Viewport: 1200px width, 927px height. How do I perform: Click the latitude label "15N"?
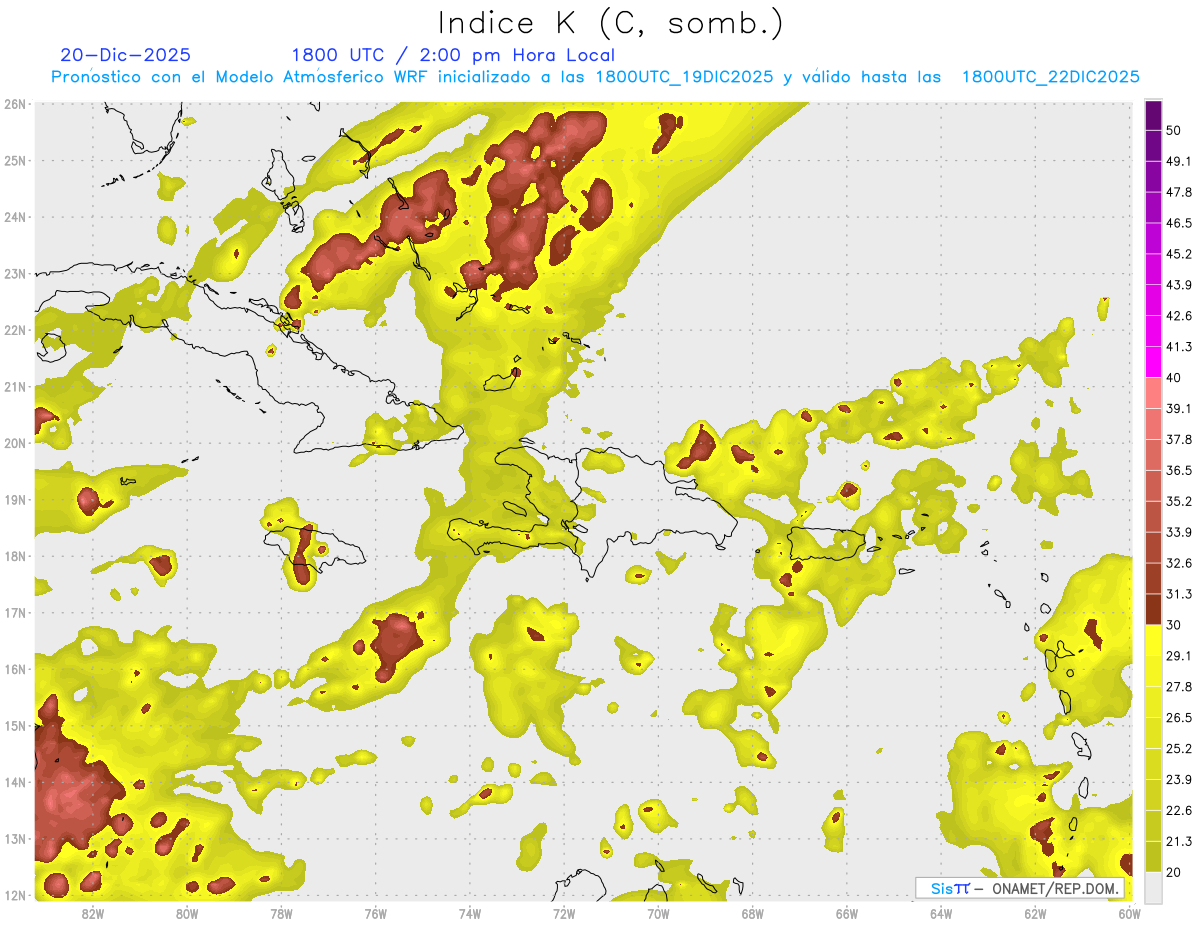click(x=15, y=726)
